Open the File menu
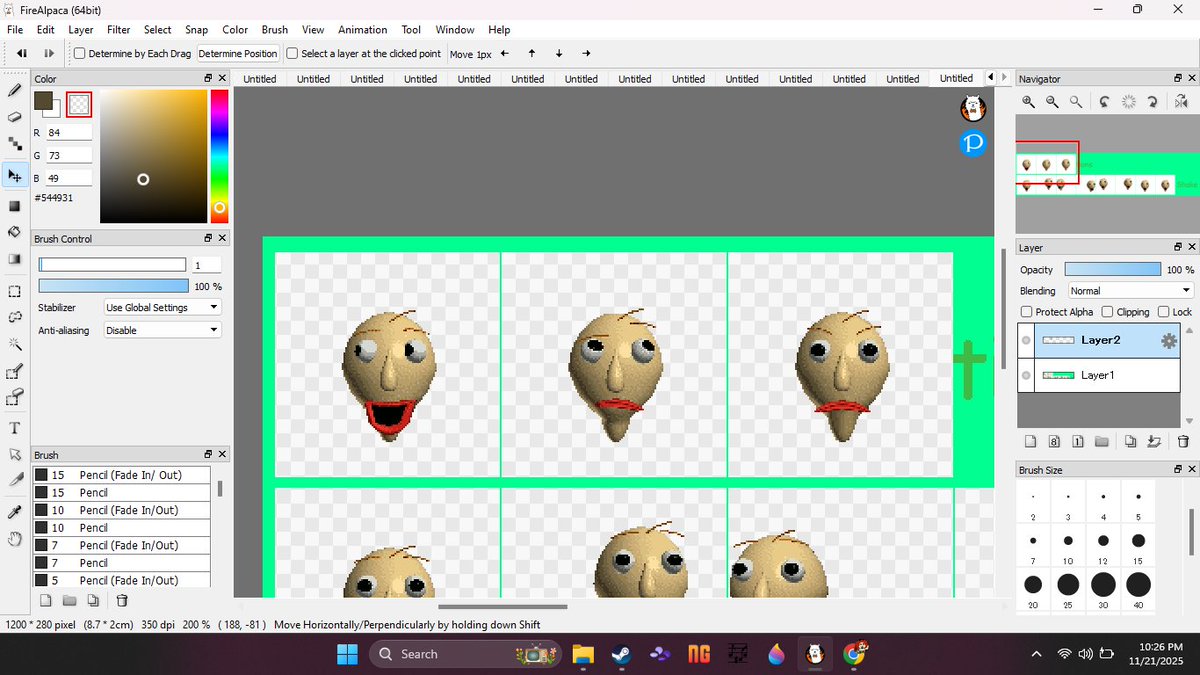 coord(15,30)
